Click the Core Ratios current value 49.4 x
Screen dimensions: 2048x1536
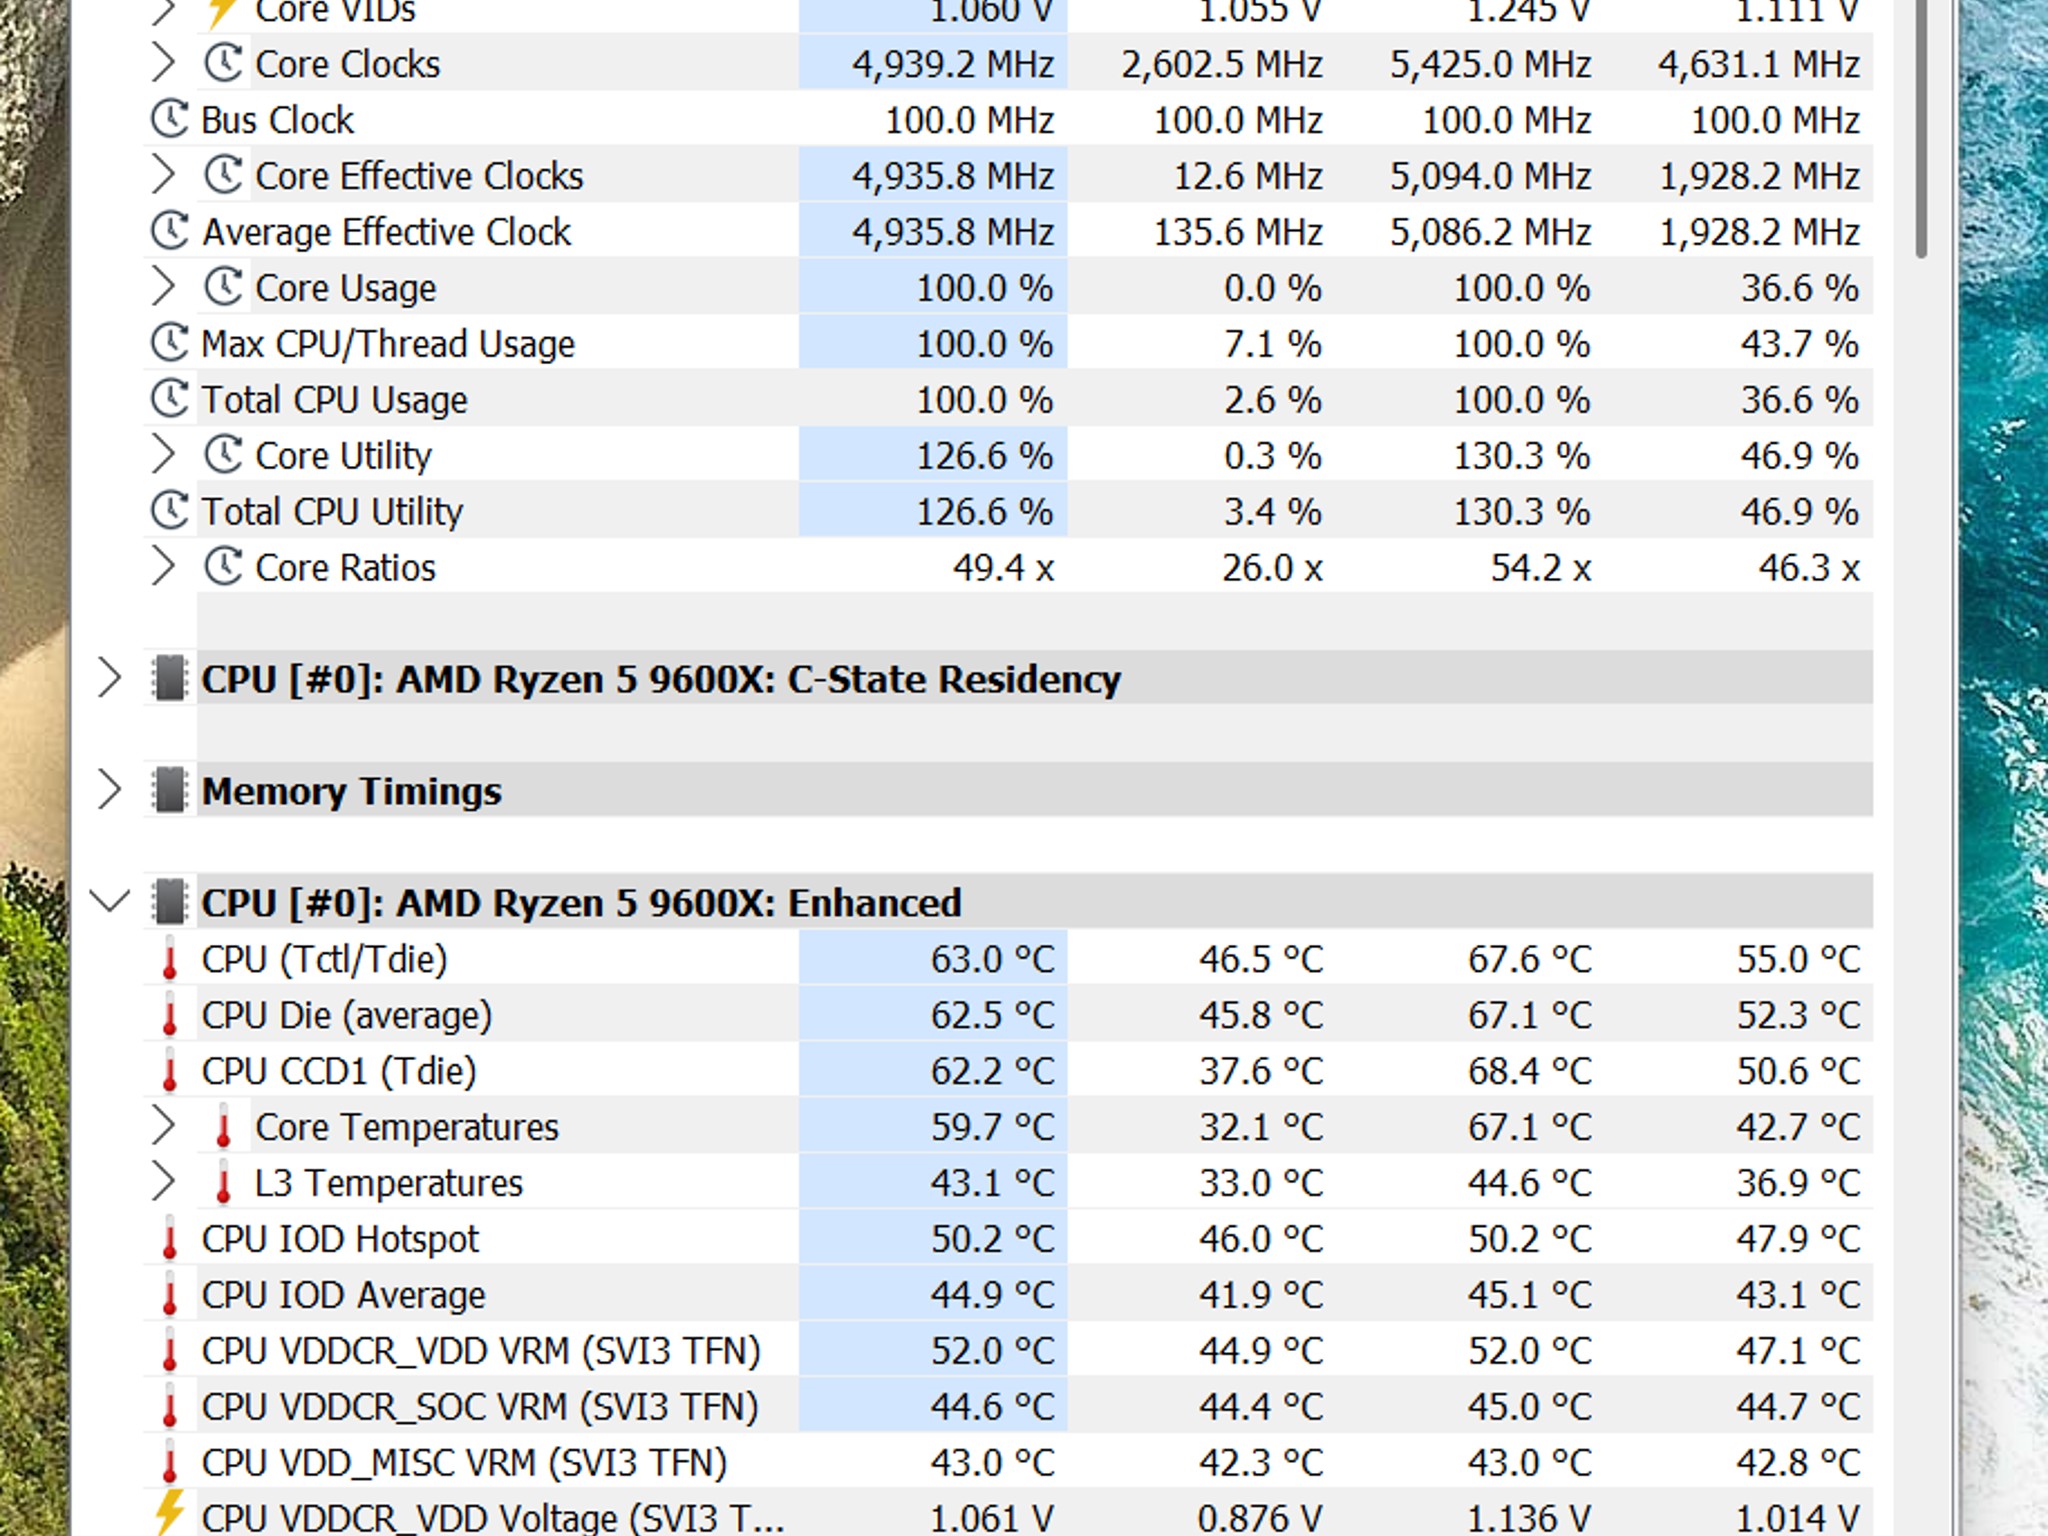point(1003,567)
